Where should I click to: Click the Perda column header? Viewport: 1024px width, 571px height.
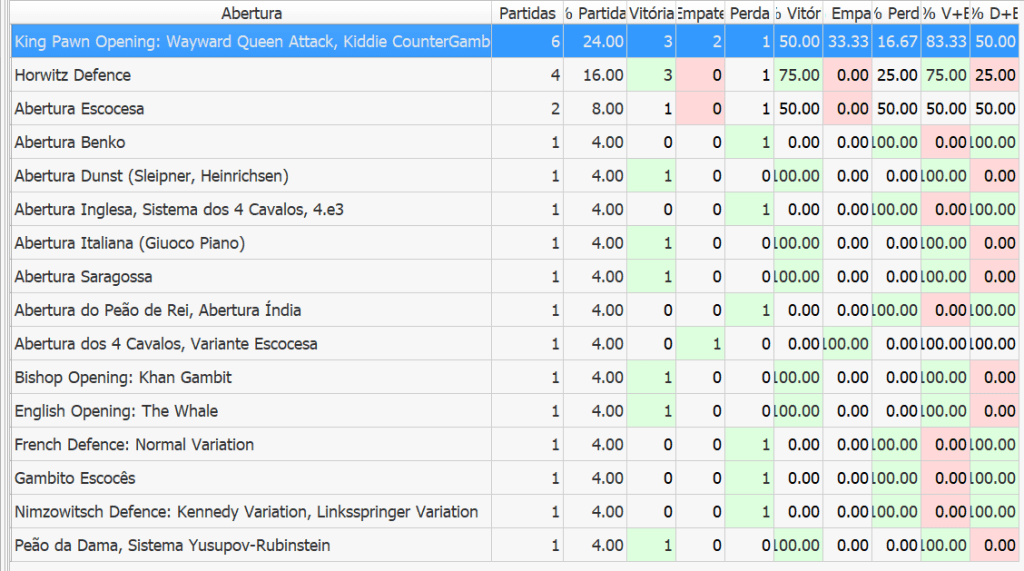(749, 13)
